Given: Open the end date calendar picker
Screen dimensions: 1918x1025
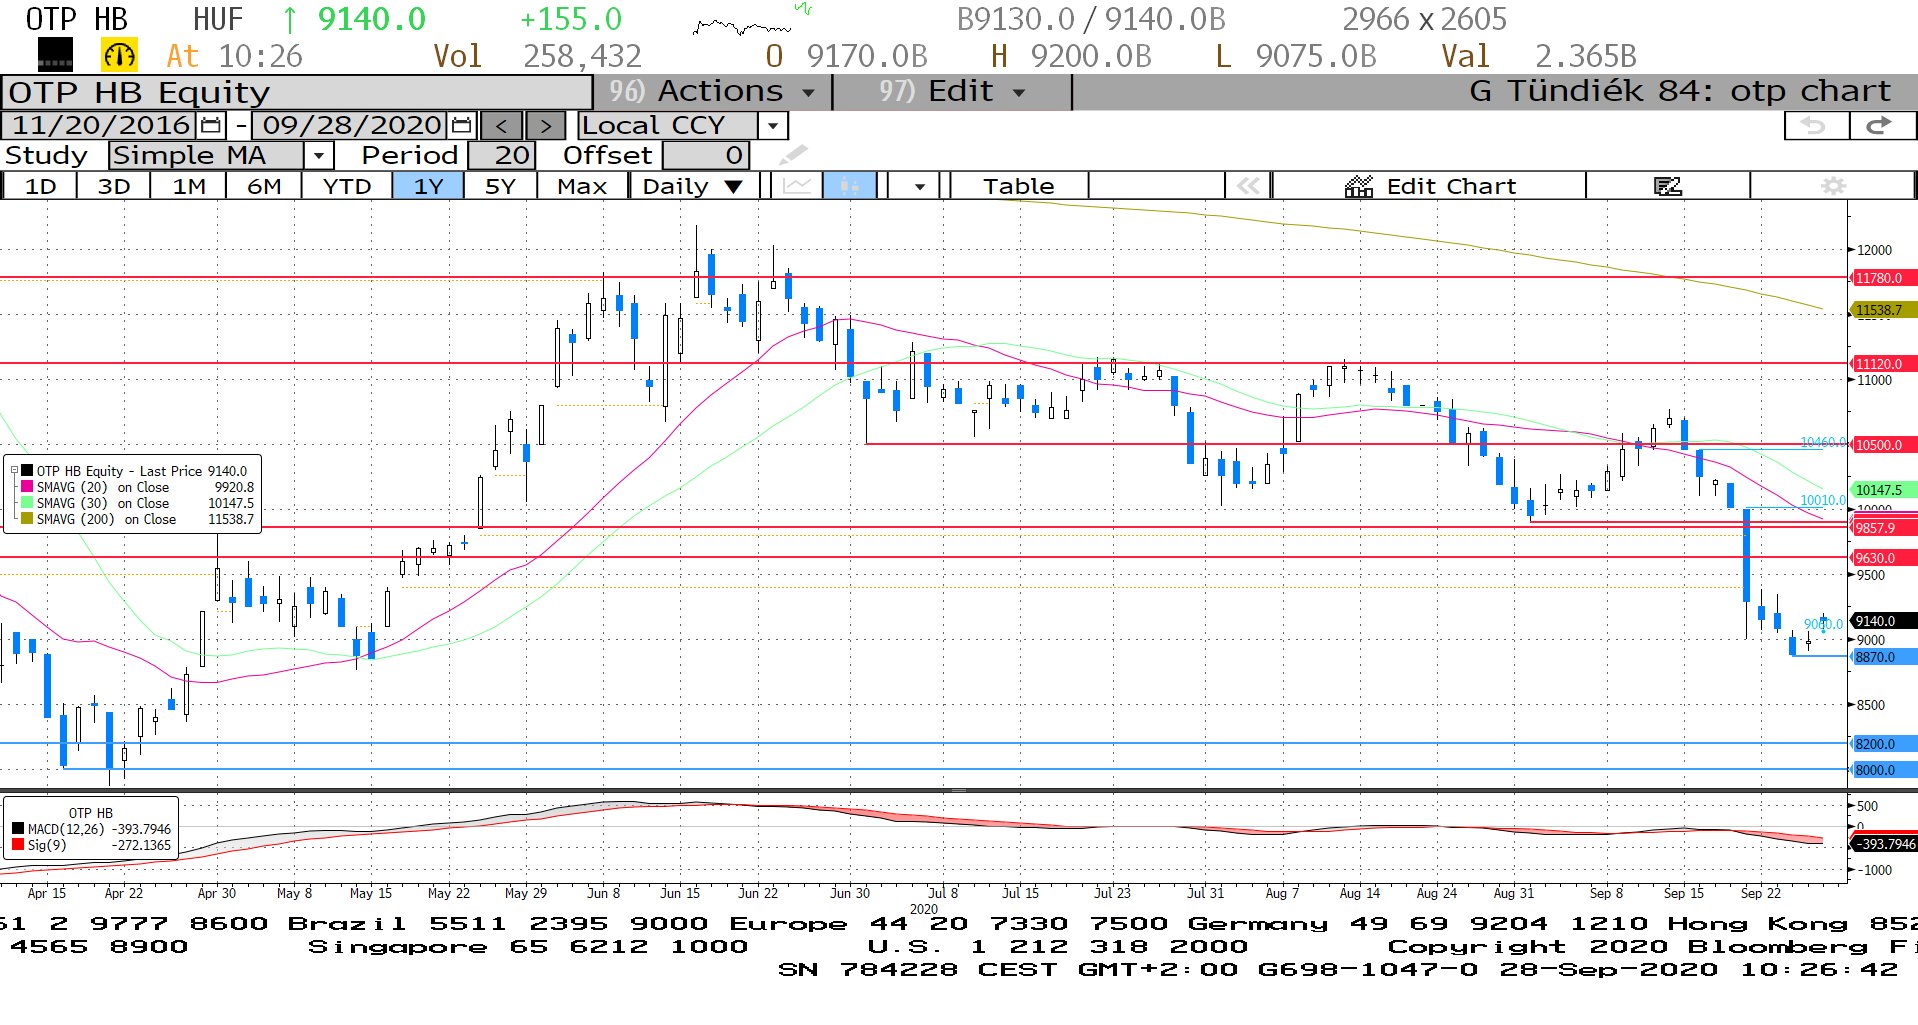Looking at the screenshot, I should [x=461, y=125].
